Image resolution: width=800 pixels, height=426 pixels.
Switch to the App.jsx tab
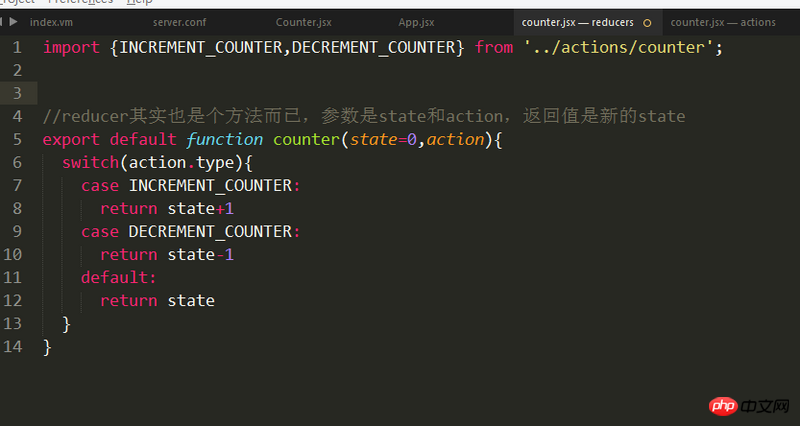pos(416,22)
